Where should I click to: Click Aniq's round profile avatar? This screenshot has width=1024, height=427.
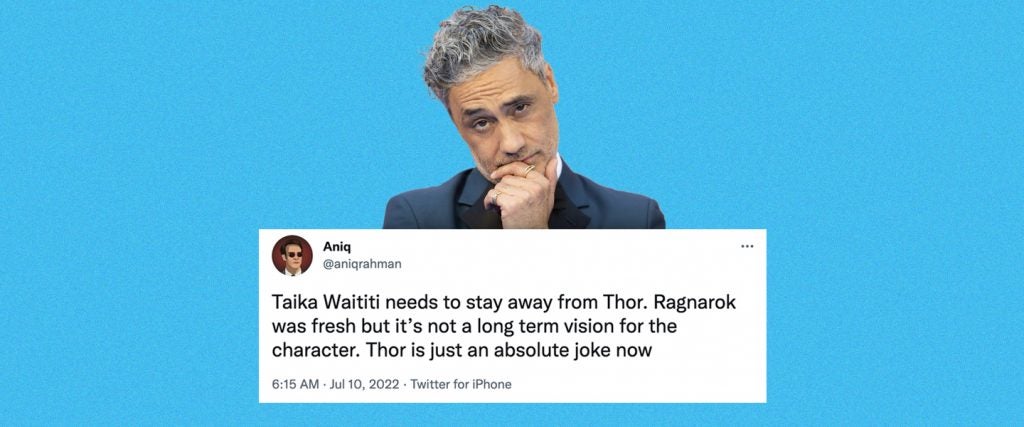pyautogui.click(x=292, y=255)
